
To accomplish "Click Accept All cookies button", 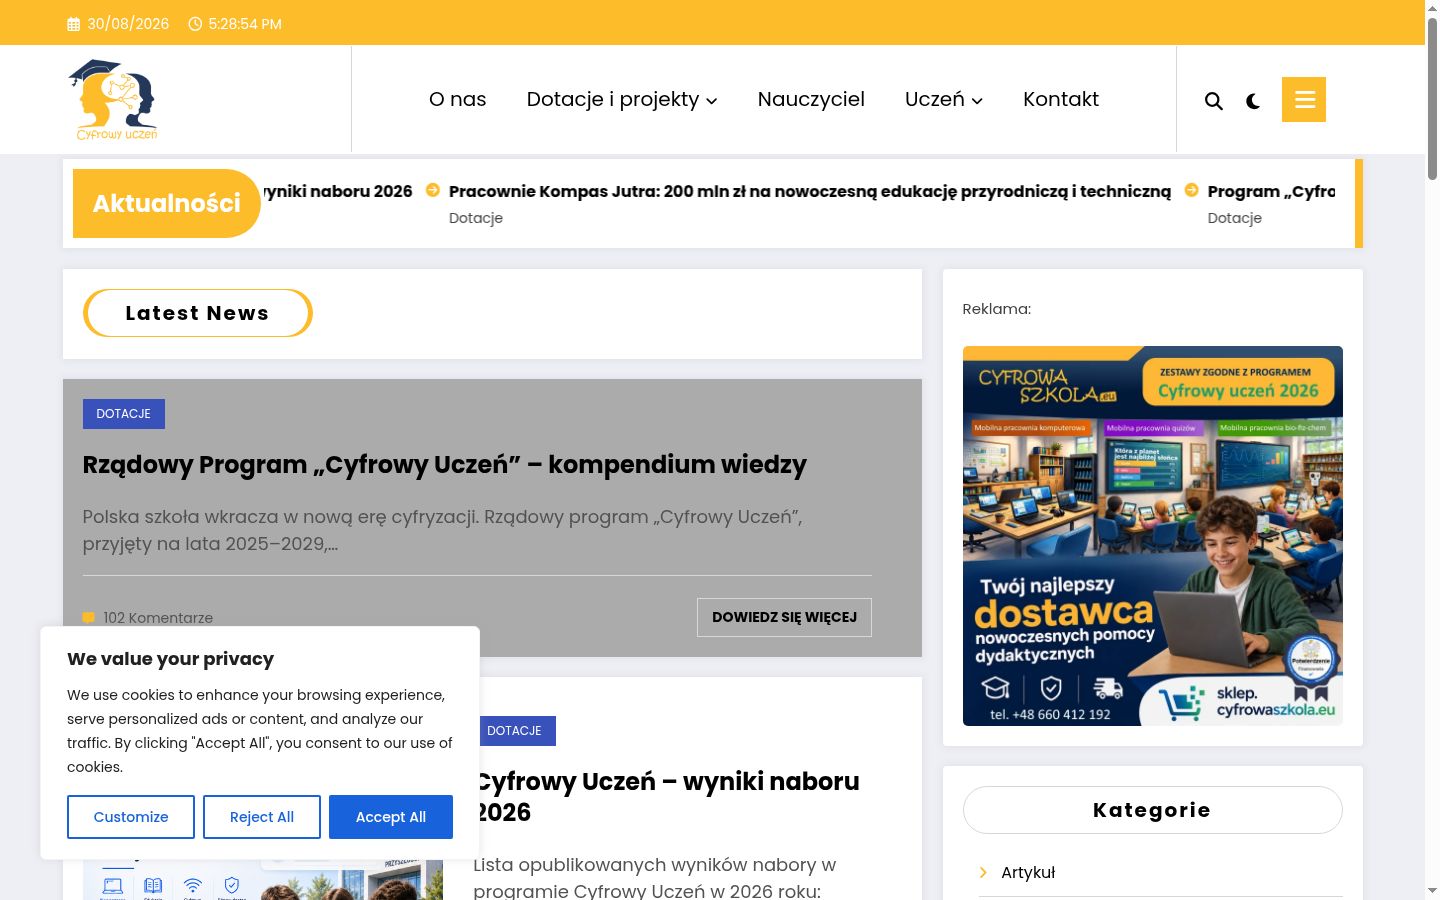I will point(391,817).
